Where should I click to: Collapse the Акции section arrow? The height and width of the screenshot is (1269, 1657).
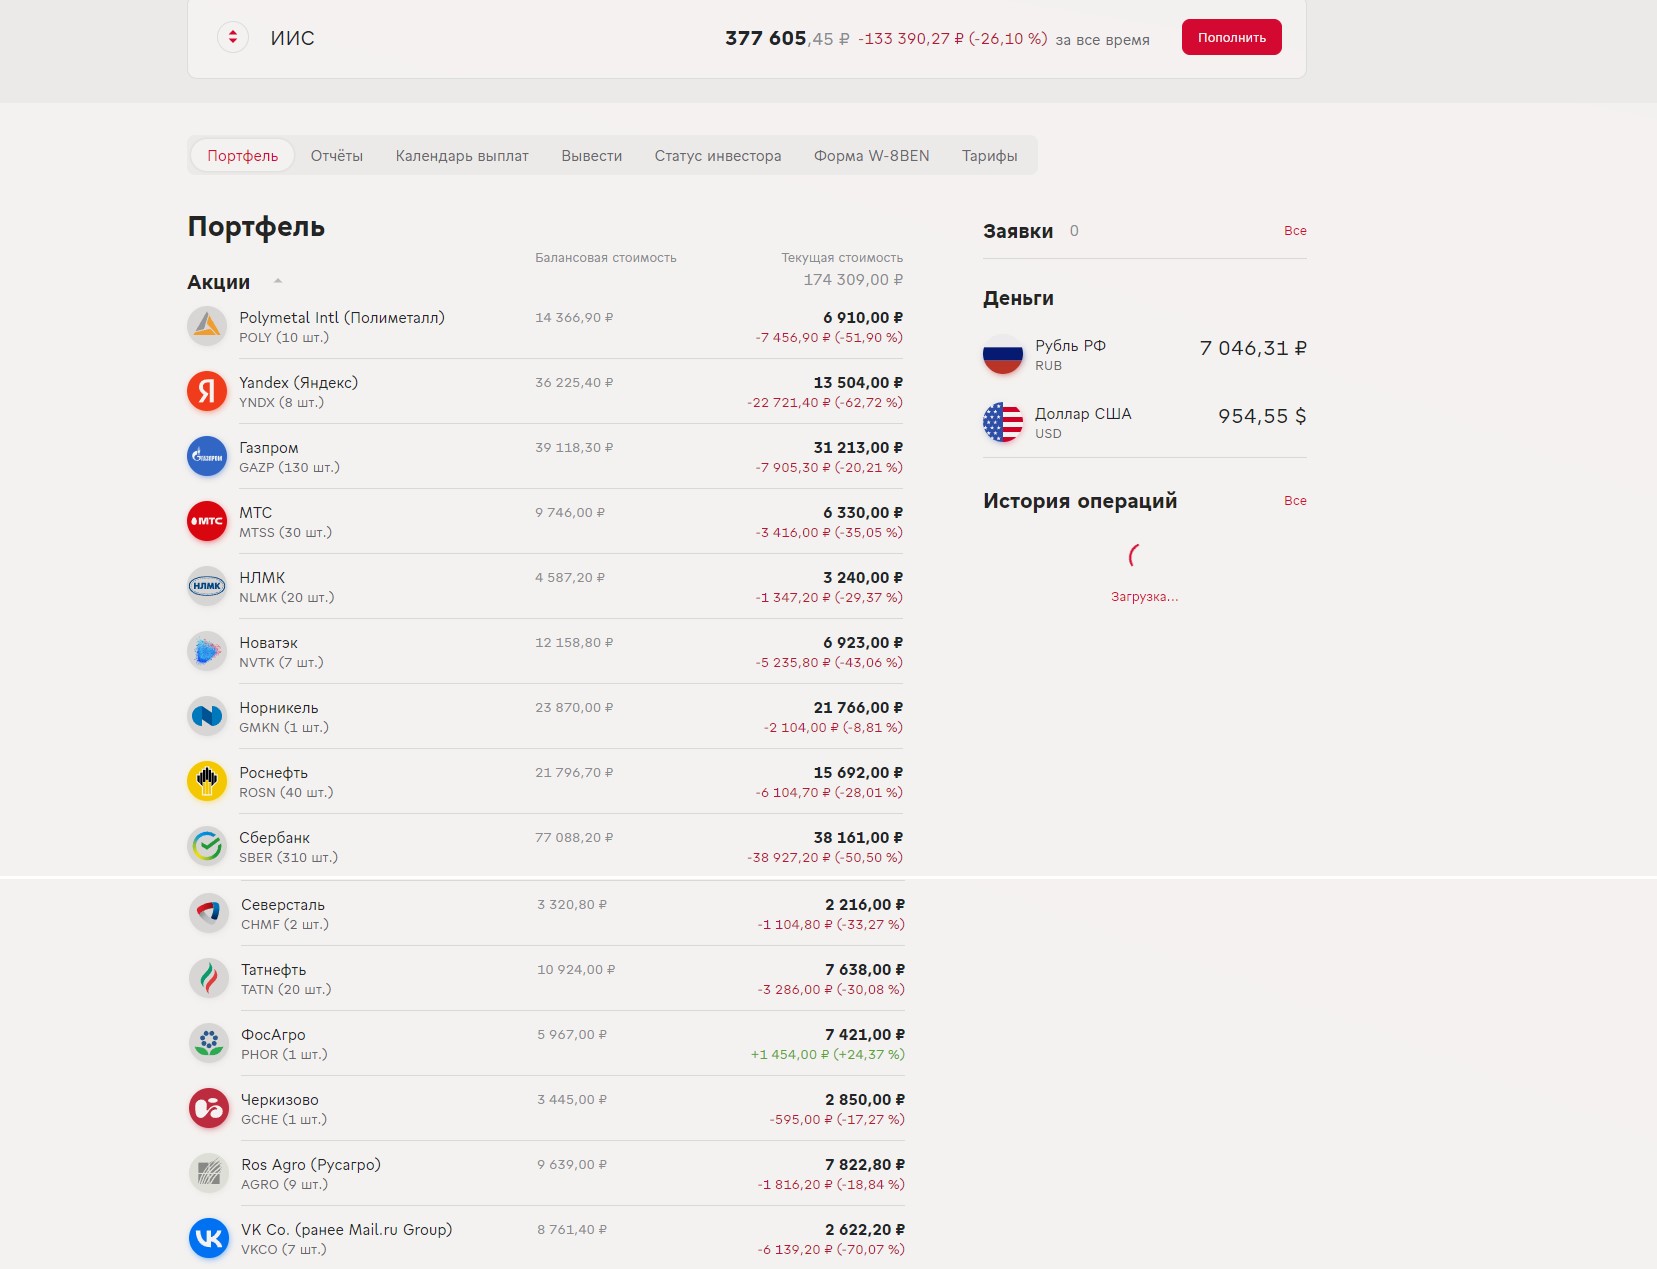278,281
